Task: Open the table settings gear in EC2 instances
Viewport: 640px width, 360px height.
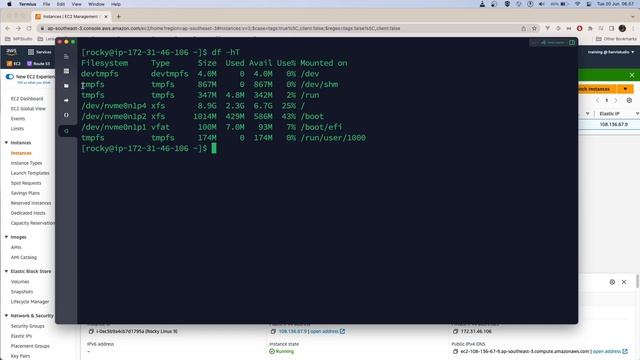Action: (x=629, y=100)
